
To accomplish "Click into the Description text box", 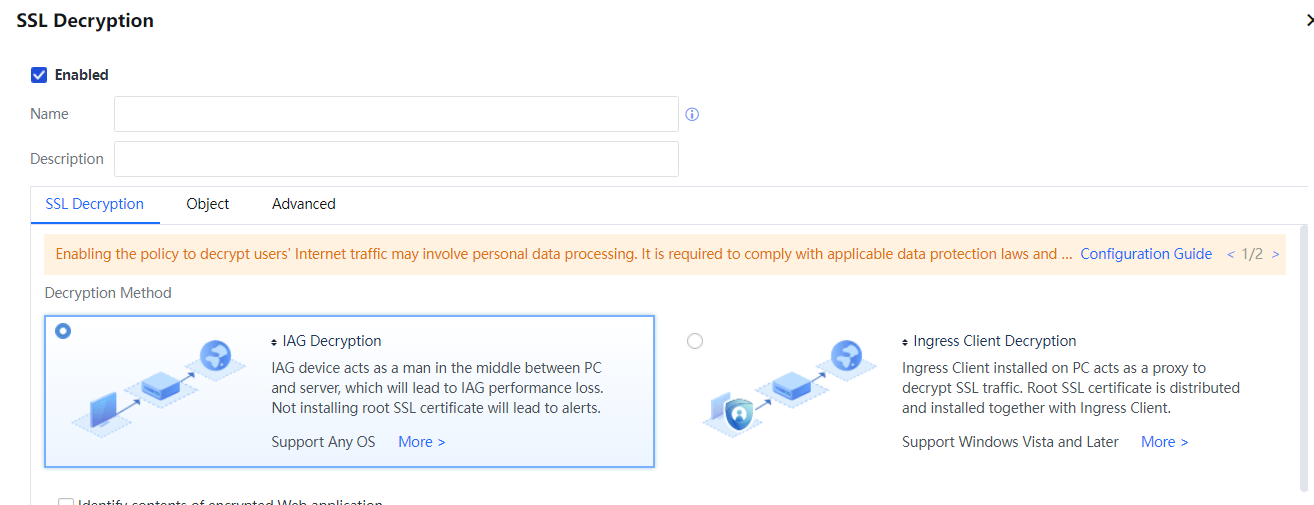I will pos(396,159).
